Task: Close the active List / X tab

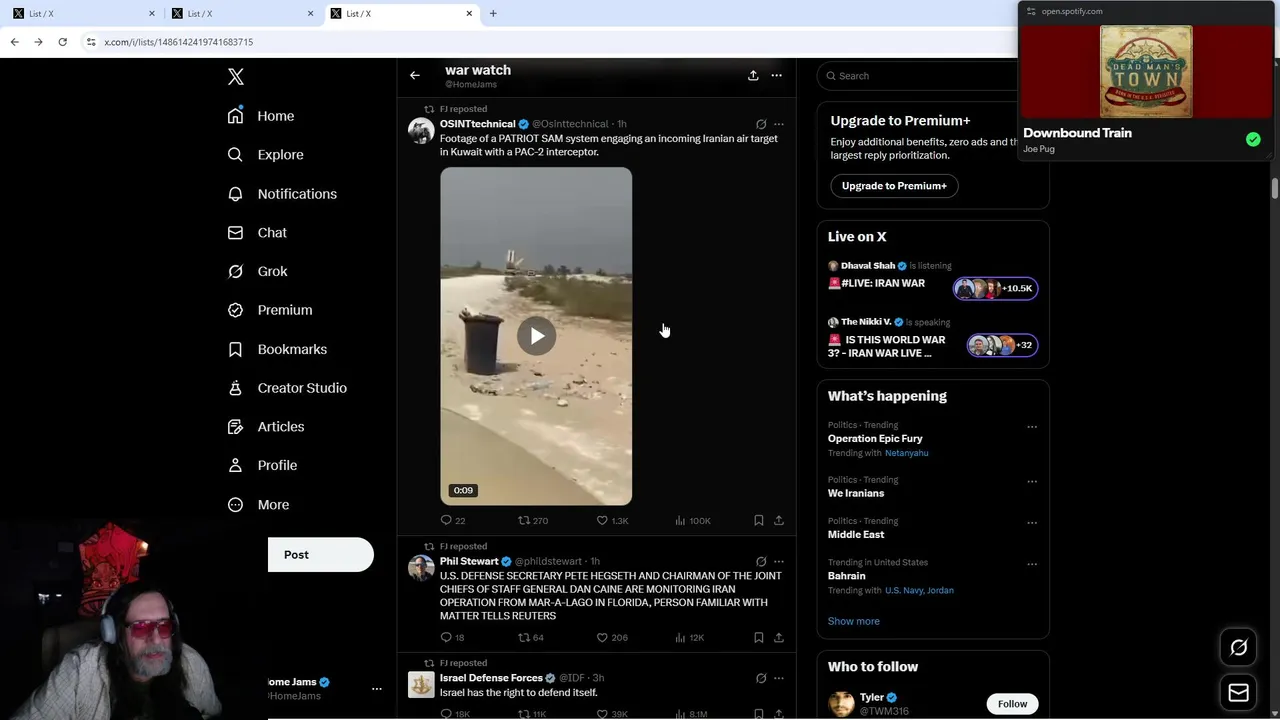Action: [x=469, y=14]
